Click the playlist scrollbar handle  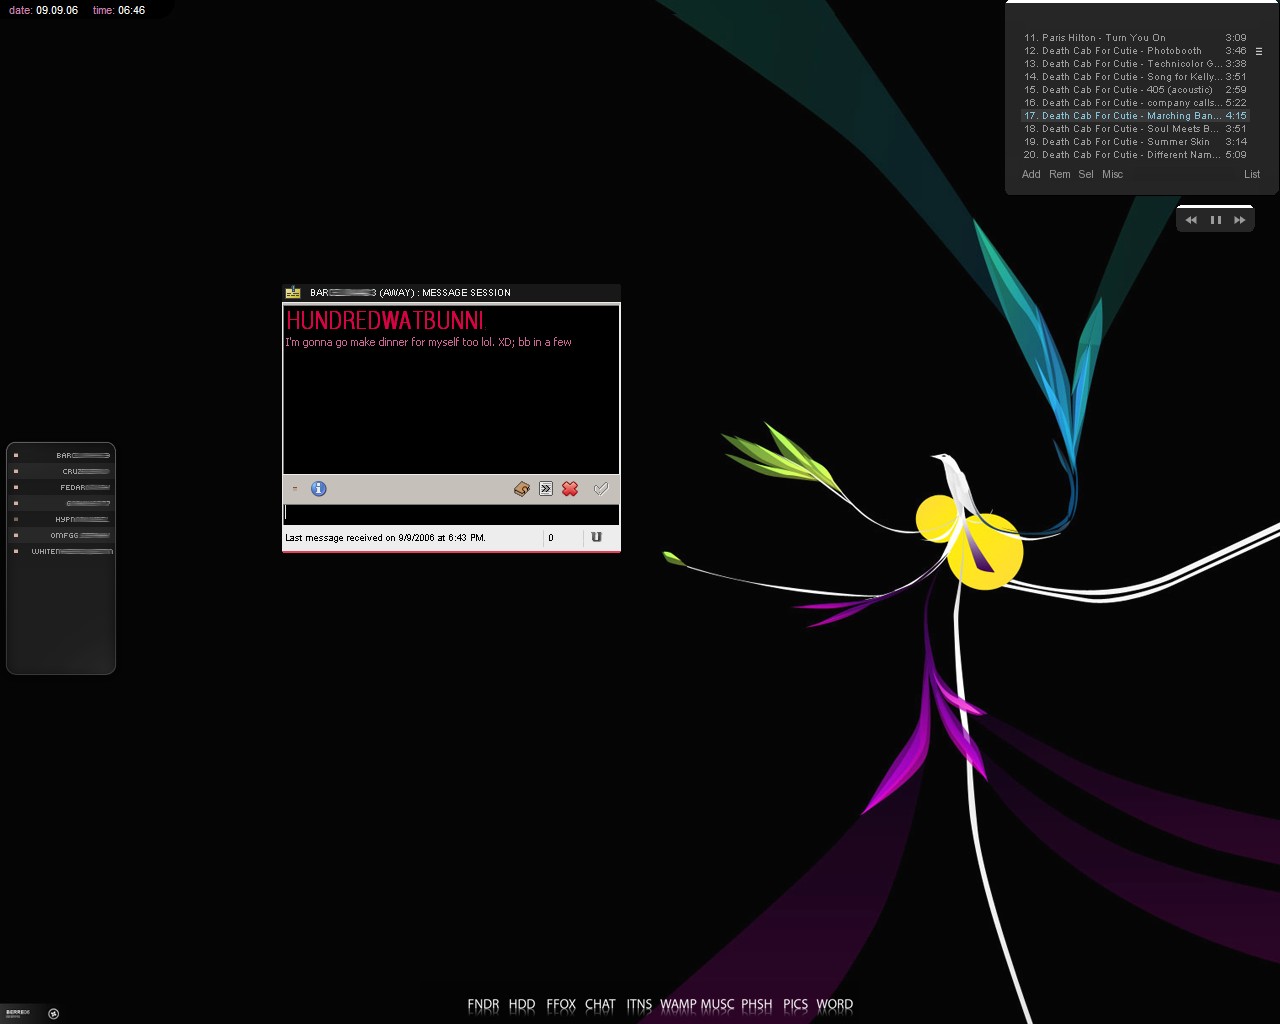pyautogui.click(x=1259, y=51)
